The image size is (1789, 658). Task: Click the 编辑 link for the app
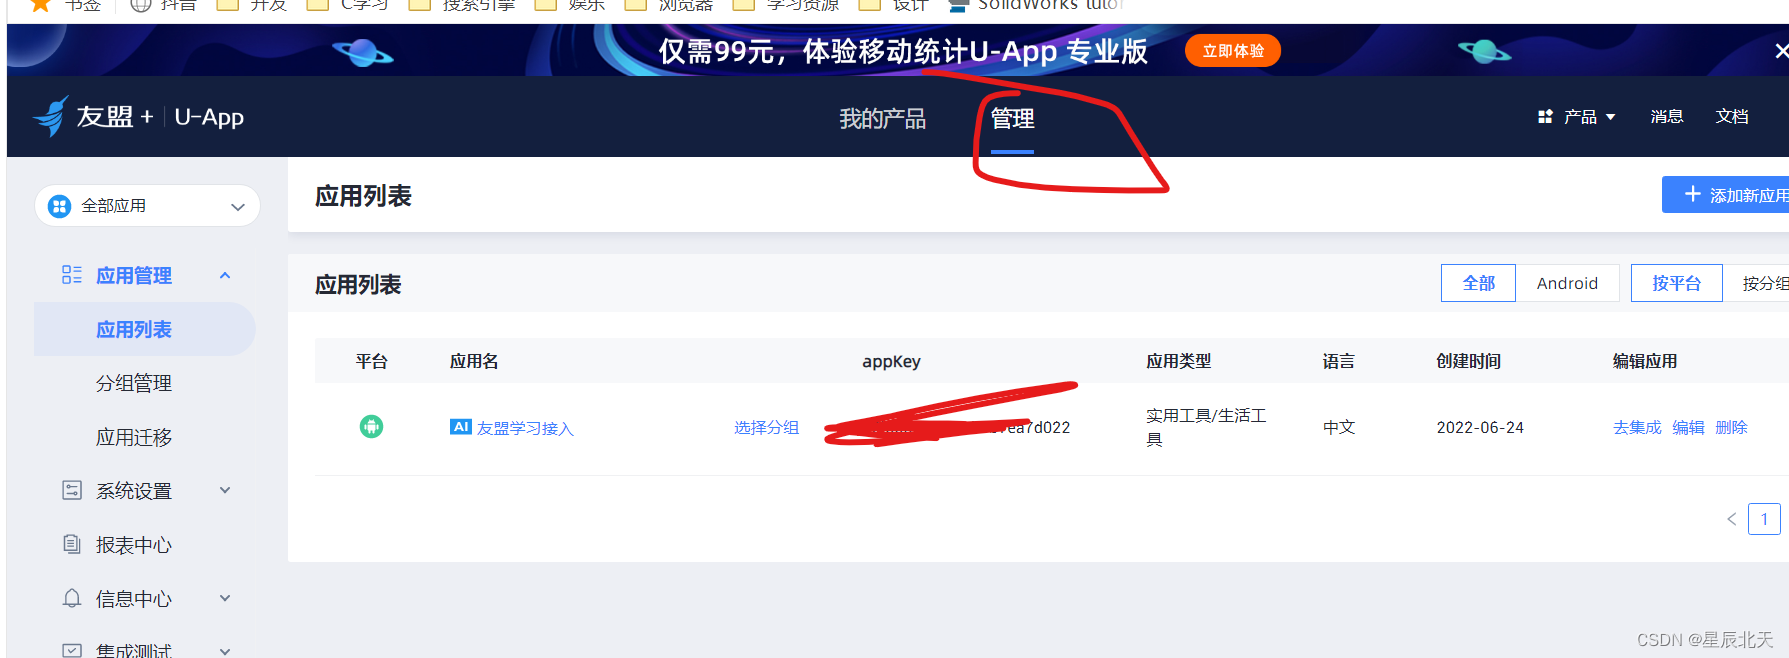click(x=1688, y=427)
